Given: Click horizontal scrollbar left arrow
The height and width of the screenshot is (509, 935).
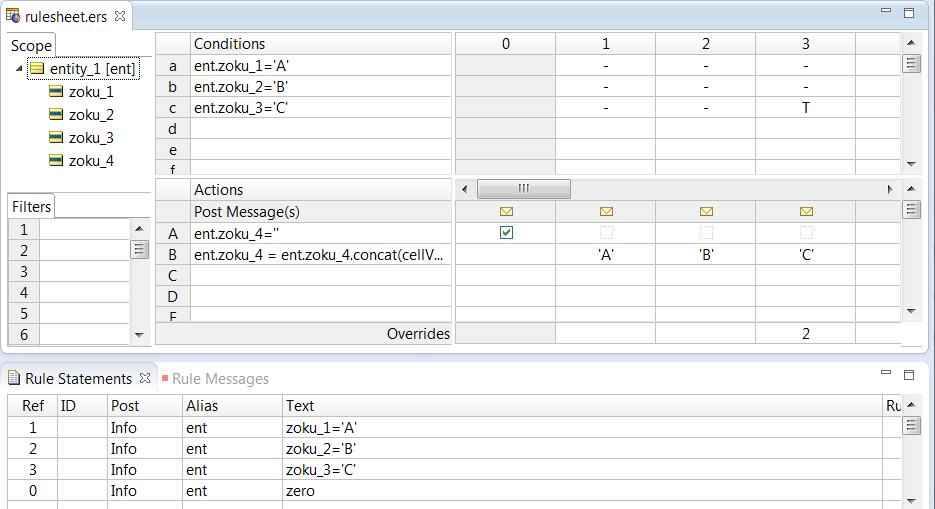Looking at the screenshot, I should pyautogui.click(x=465, y=190).
